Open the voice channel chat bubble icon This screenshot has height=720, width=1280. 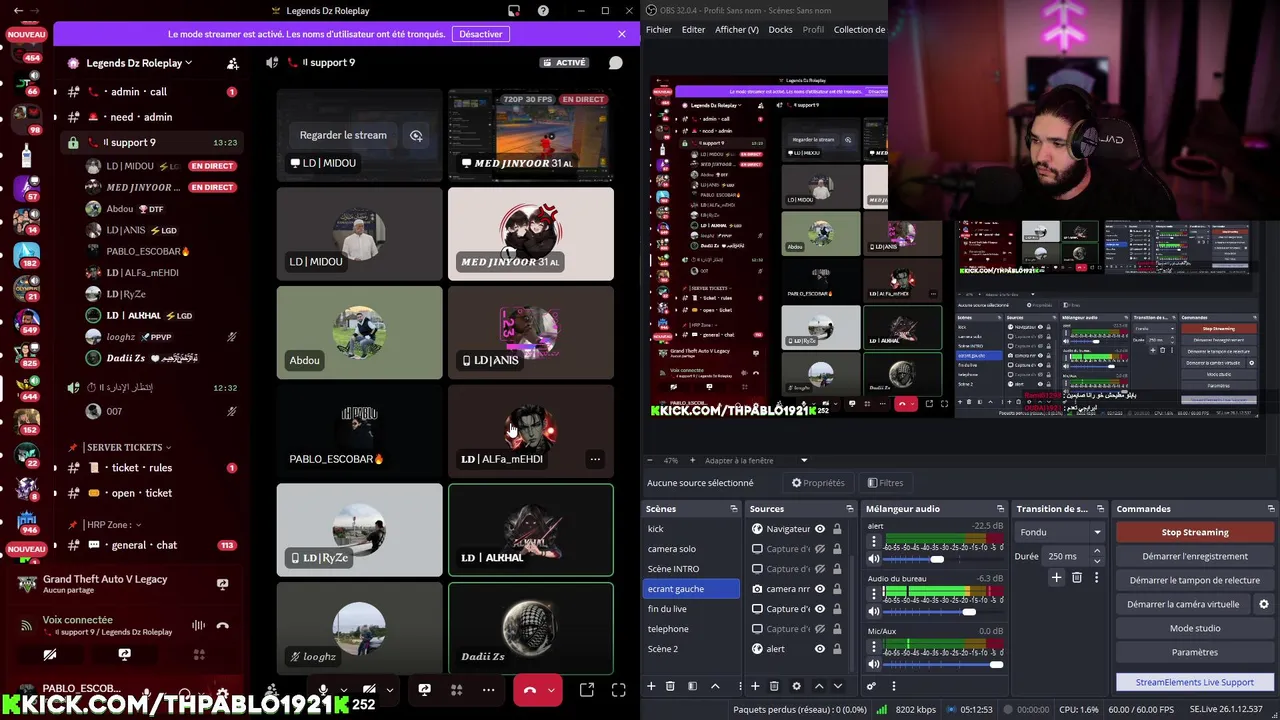tap(616, 62)
